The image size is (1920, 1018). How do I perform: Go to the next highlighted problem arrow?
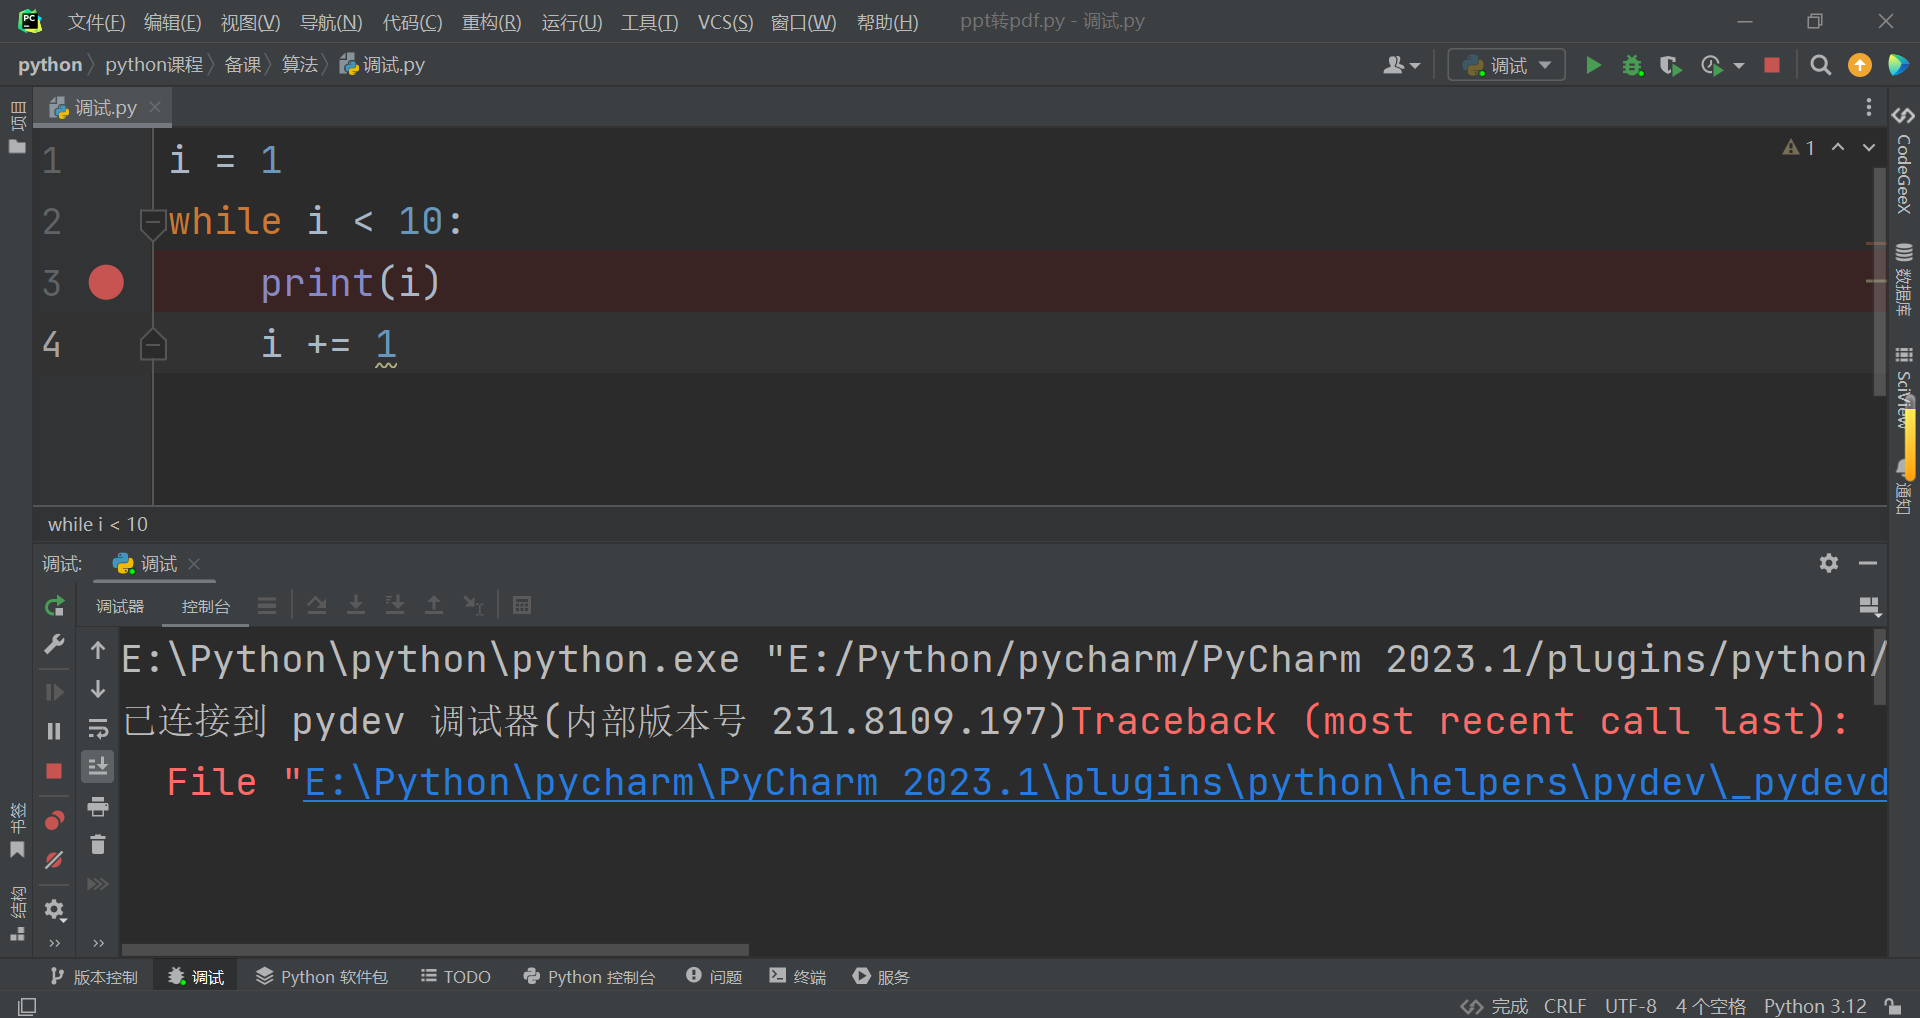pos(1869,147)
